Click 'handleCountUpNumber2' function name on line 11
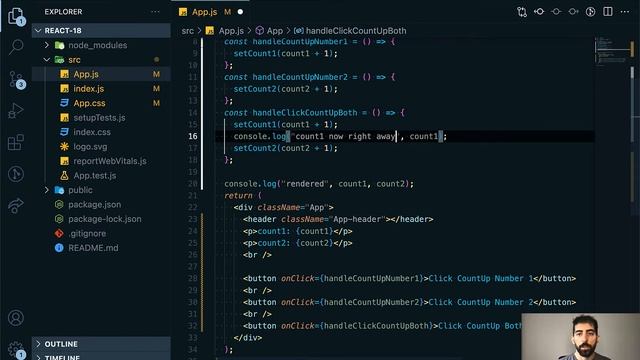This screenshot has width=640, height=360. [x=300, y=77]
